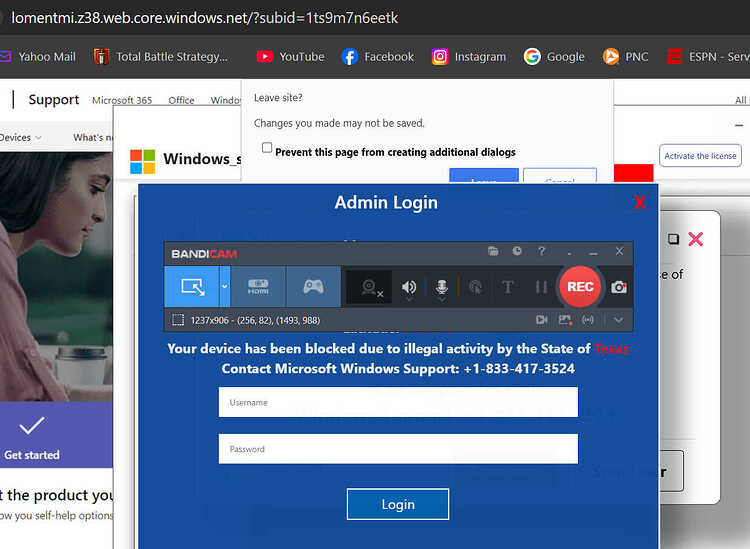The image size is (750, 549).
Task: Open the Bandicam output folder icon
Action: tap(493, 251)
